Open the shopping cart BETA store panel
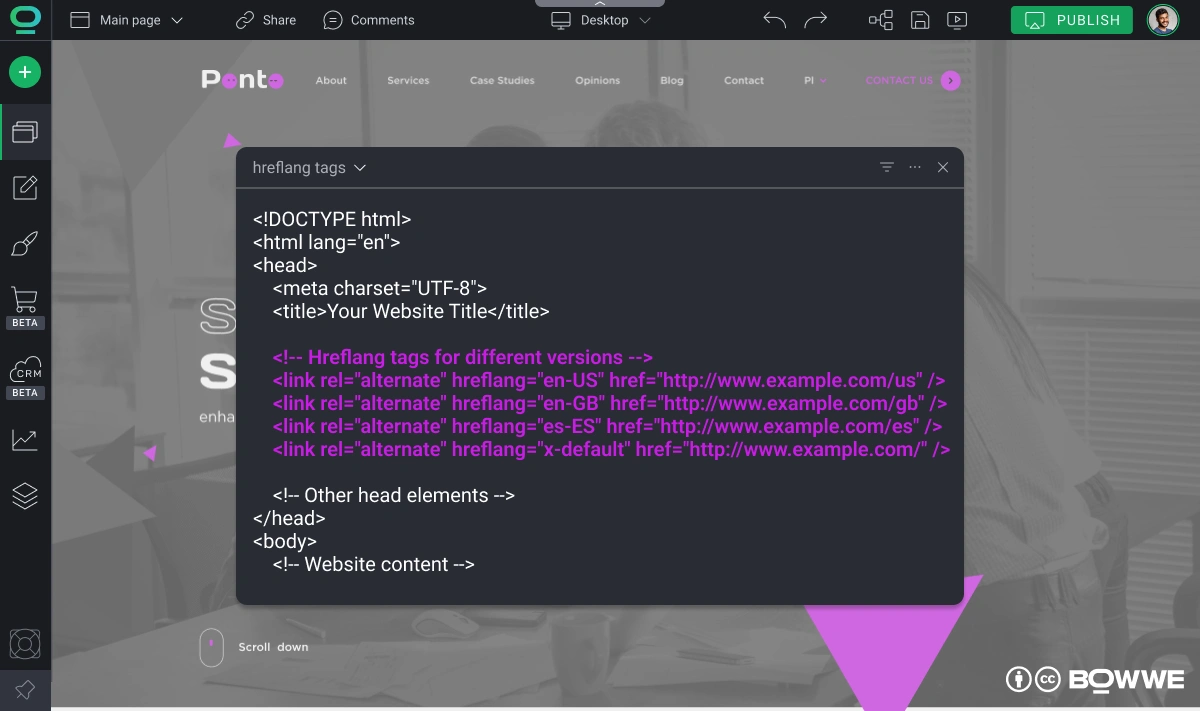The width and height of the screenshot is (1200, 711). click(x=25, y=308)
